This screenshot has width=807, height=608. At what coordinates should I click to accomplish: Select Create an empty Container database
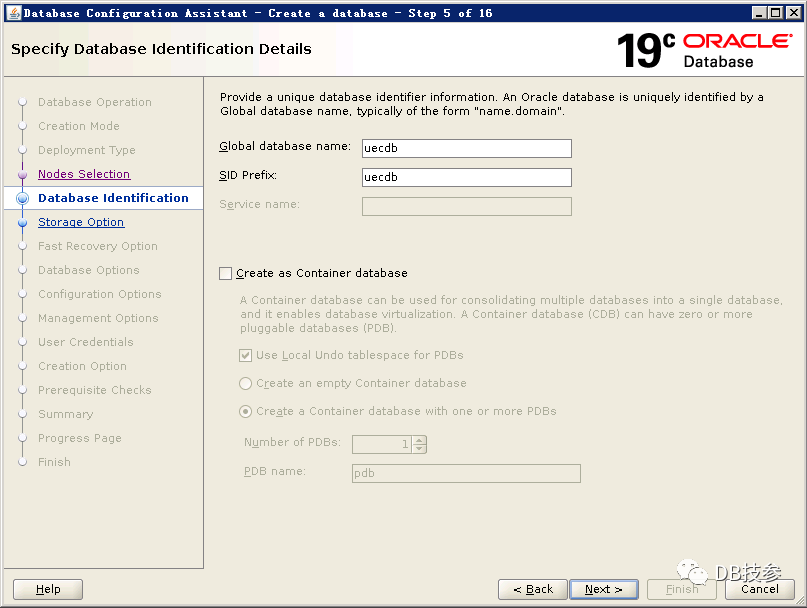246,383
